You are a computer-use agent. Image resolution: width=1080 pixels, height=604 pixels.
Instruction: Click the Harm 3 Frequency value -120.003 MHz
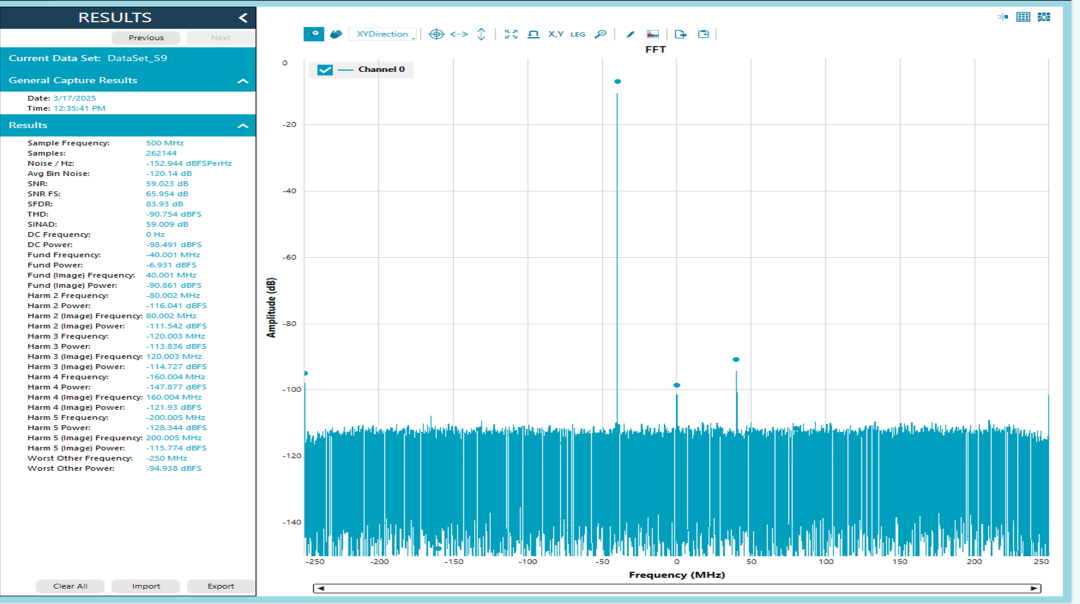tap(176, 336)
